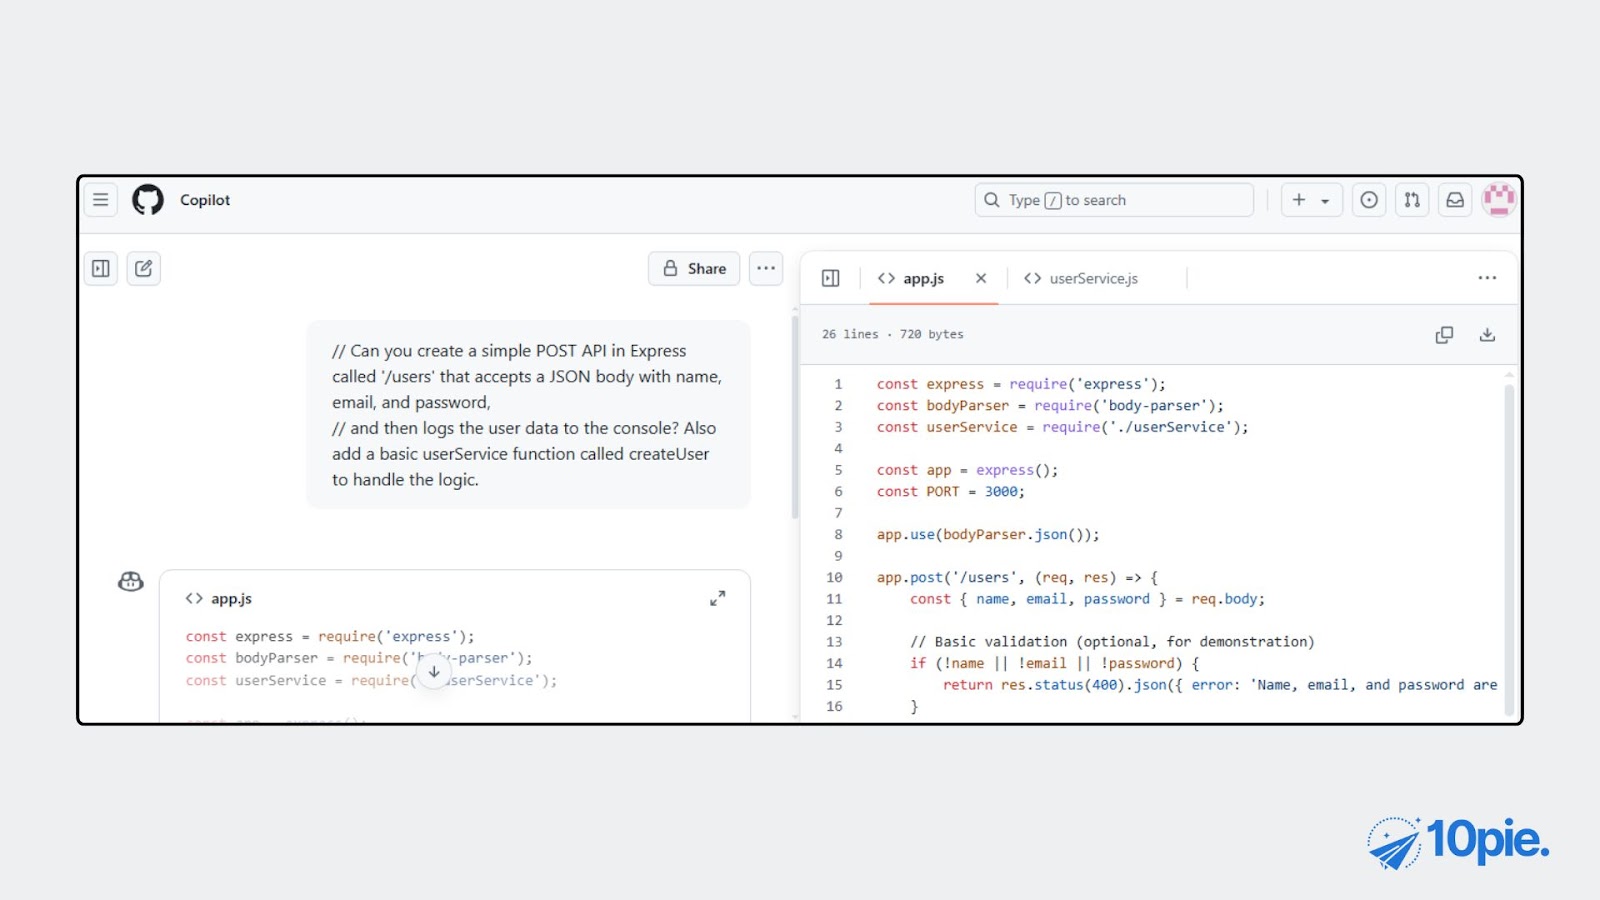Click the Share button

[694, 268]
